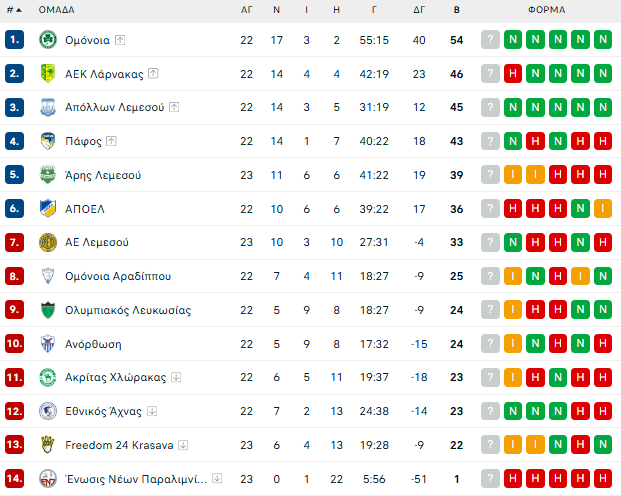Click the ΑΕΚ Λάρνακας club logo
This screenshot has width=621, height=496.
click(47, 74)
